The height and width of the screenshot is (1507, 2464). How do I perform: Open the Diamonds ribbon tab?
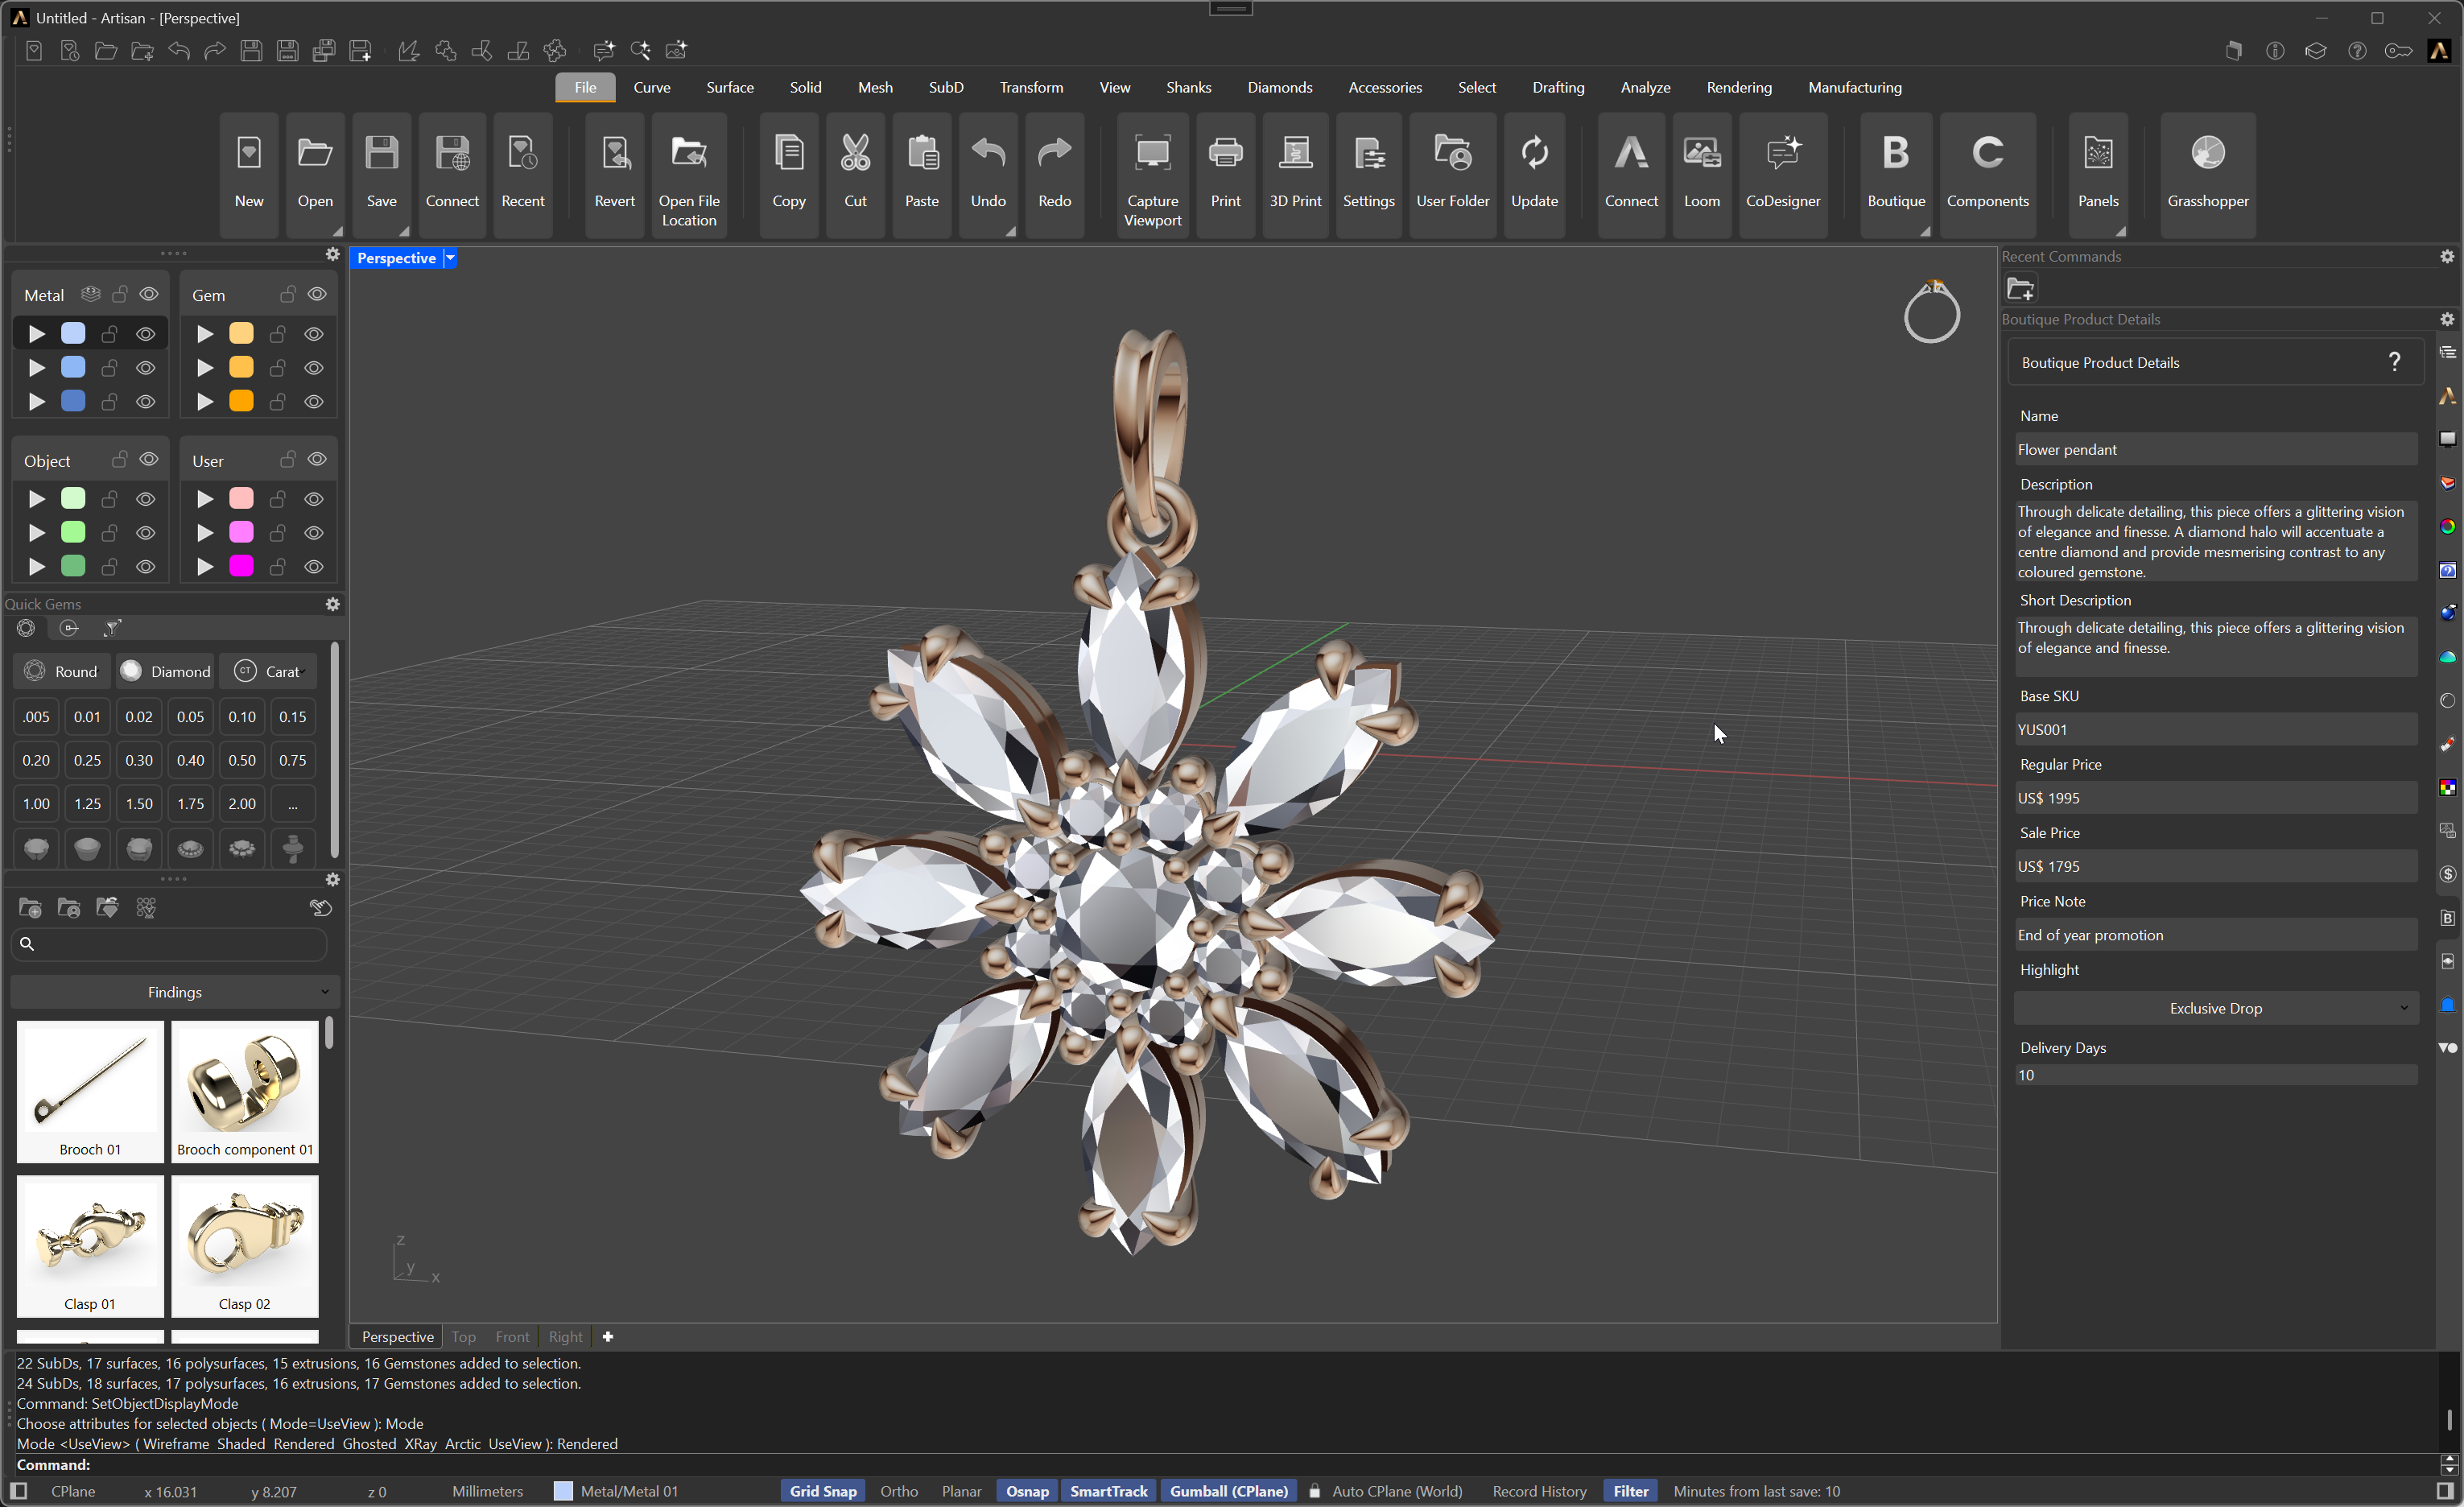(1279, 87)
